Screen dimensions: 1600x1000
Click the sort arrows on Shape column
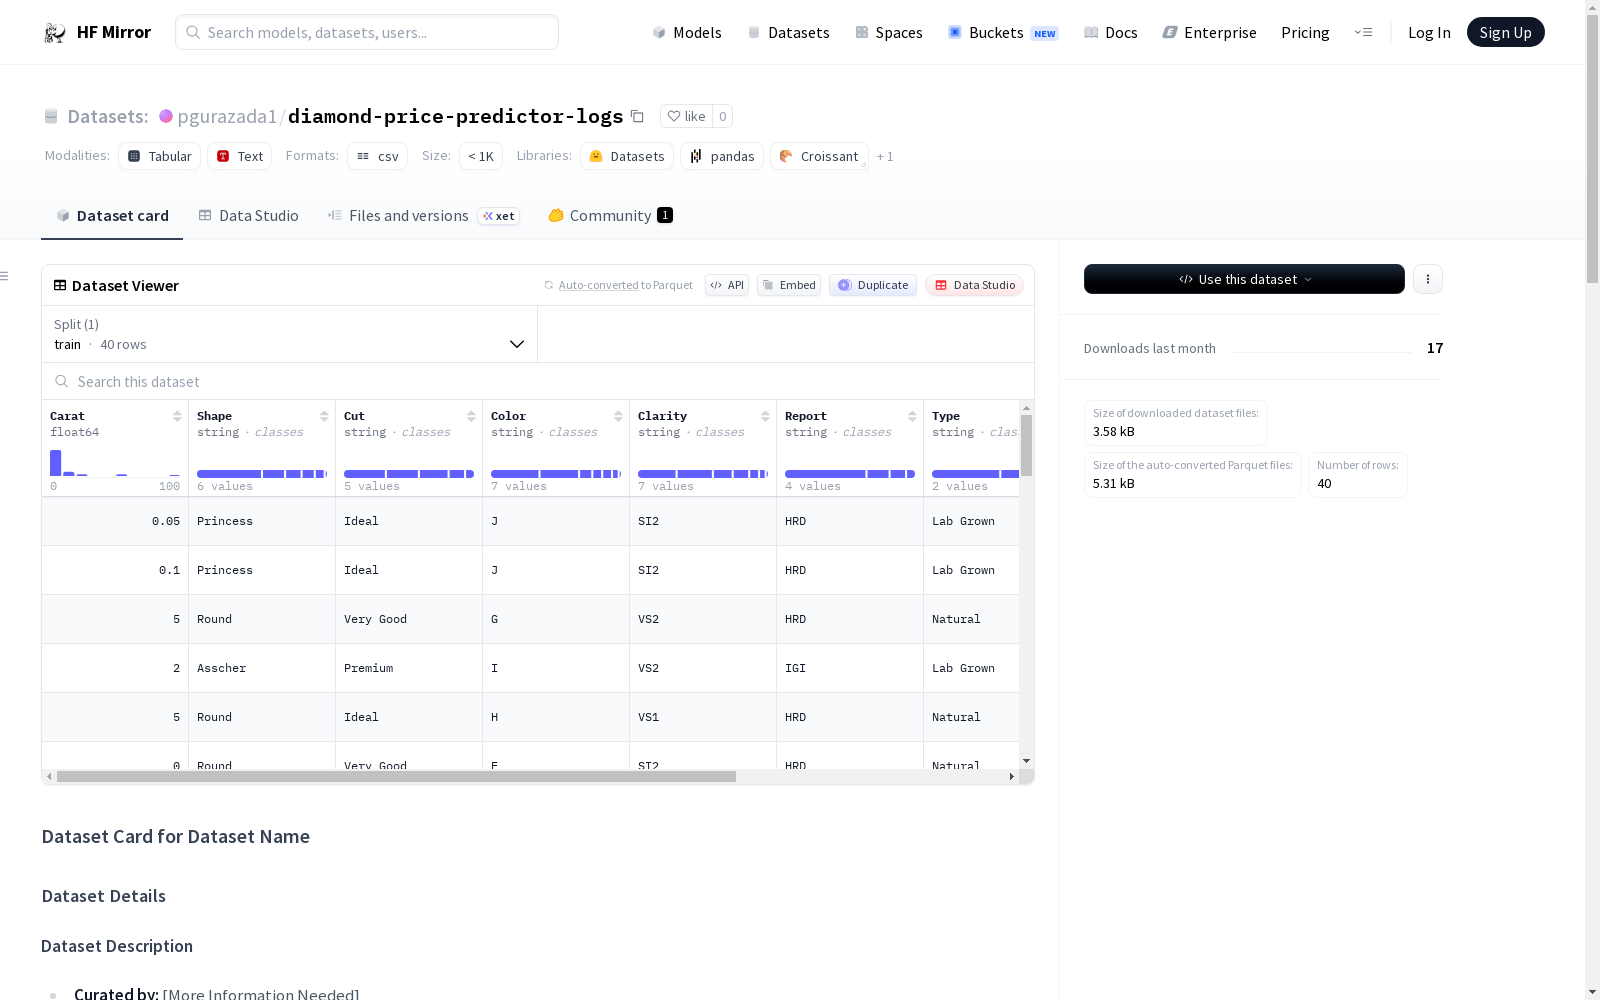click(324, 416)
